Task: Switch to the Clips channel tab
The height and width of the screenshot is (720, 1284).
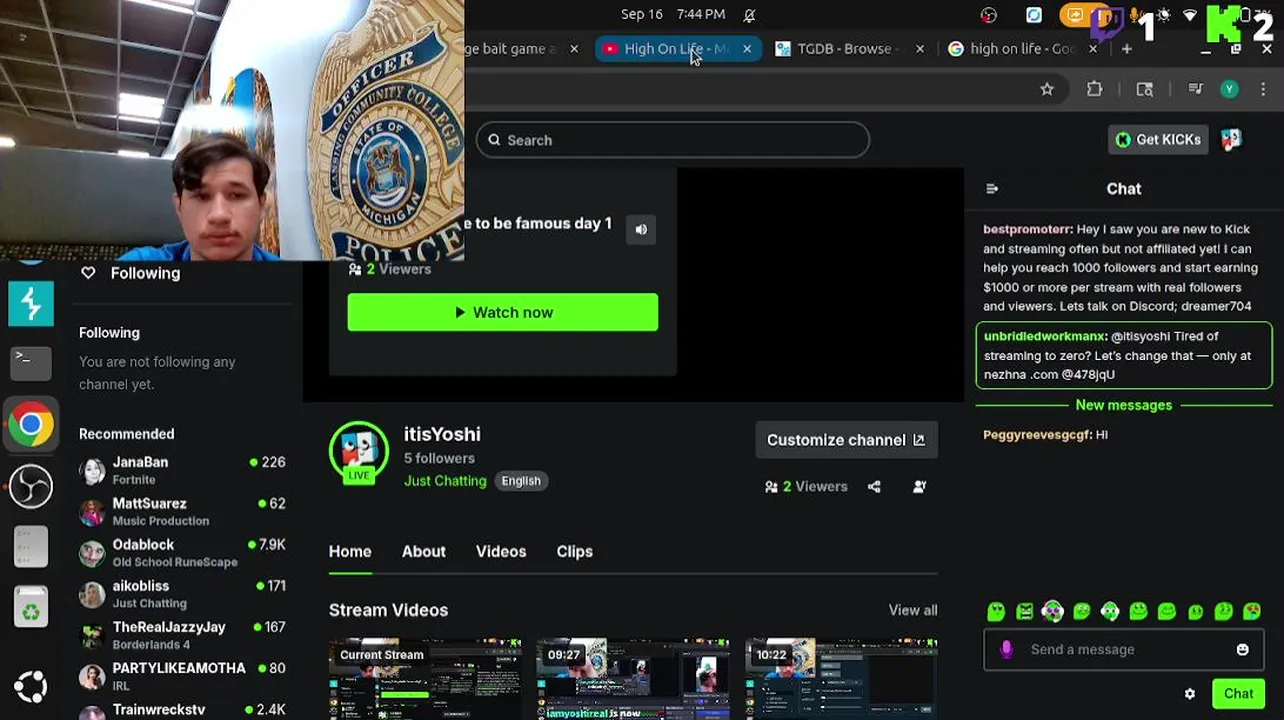Action: [575, 552]
